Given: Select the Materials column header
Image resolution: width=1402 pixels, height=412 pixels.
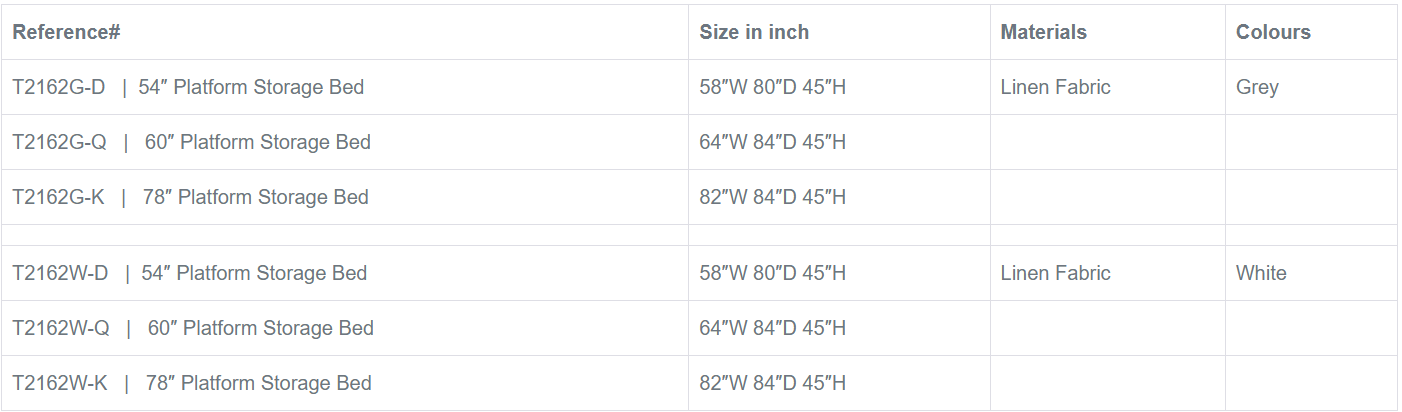Looking at the screenshot, I should (1043, 32).
